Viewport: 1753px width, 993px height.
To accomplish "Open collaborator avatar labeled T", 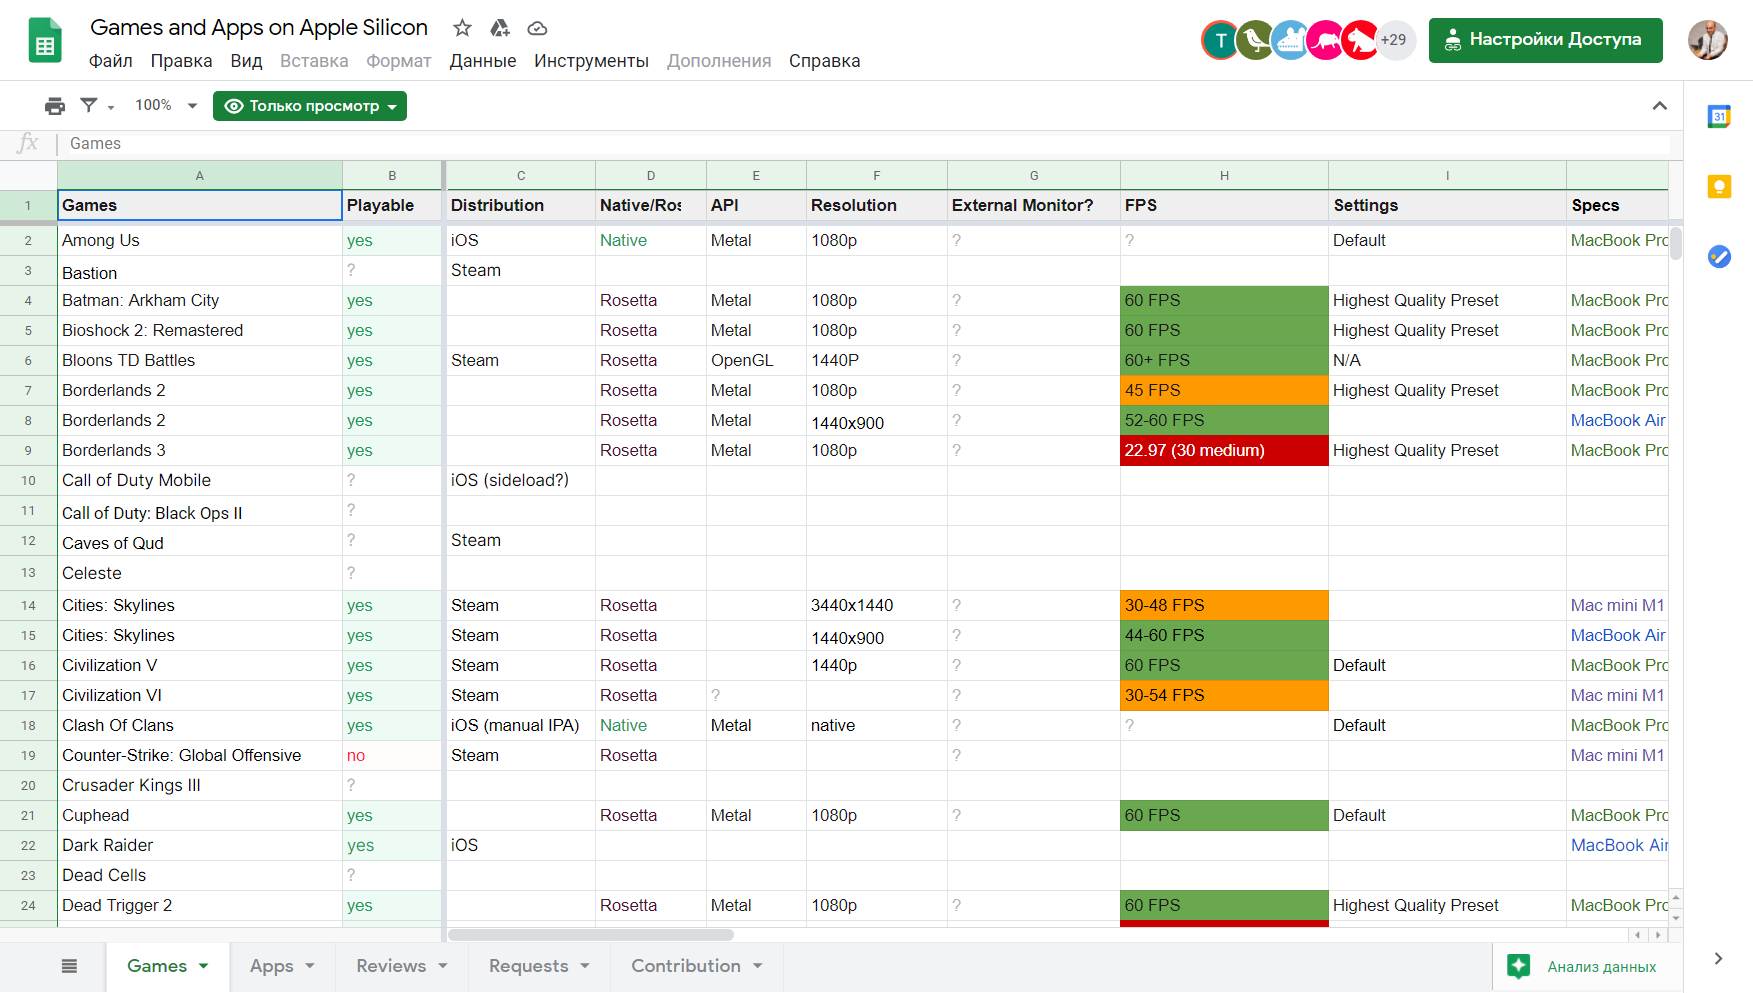I will click(1220, 40).
